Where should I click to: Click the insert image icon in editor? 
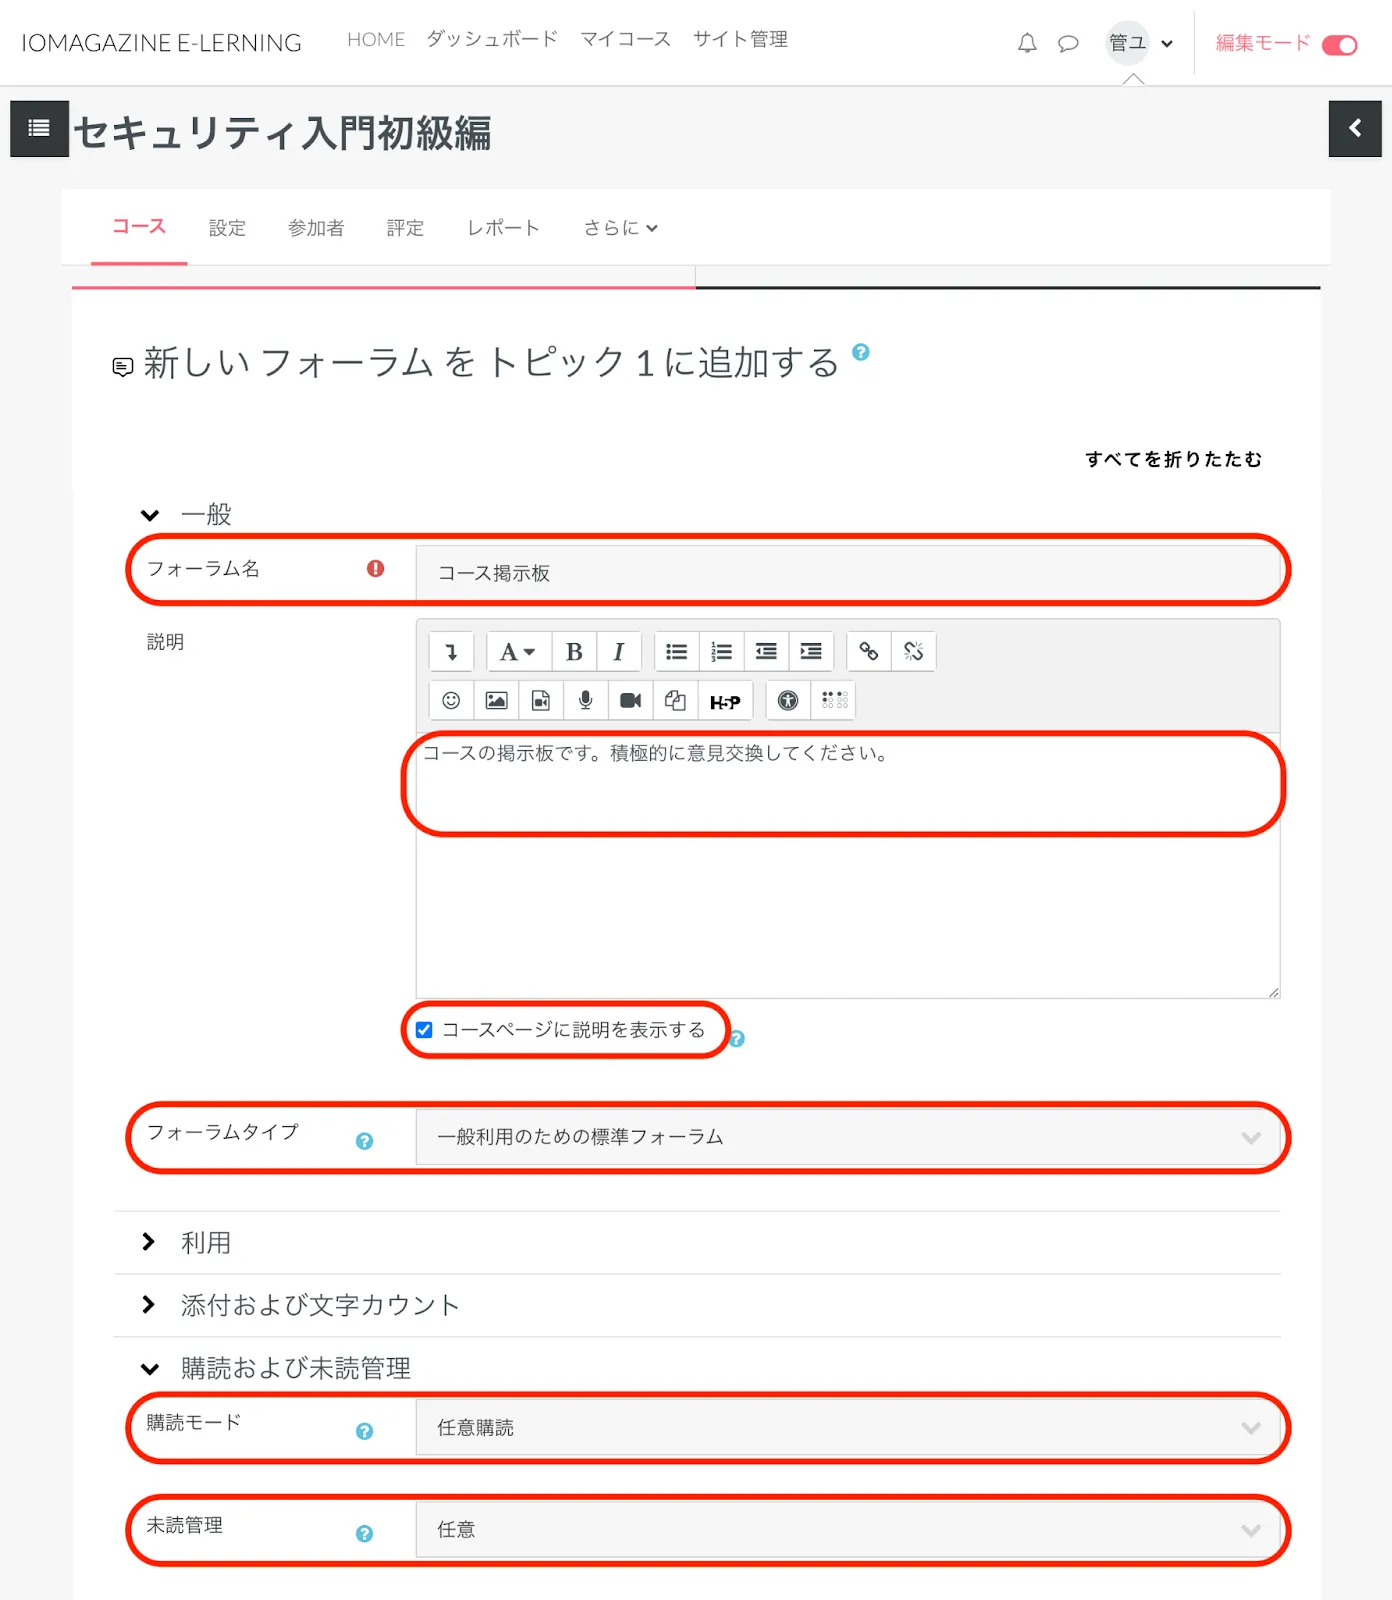[496, 700]
